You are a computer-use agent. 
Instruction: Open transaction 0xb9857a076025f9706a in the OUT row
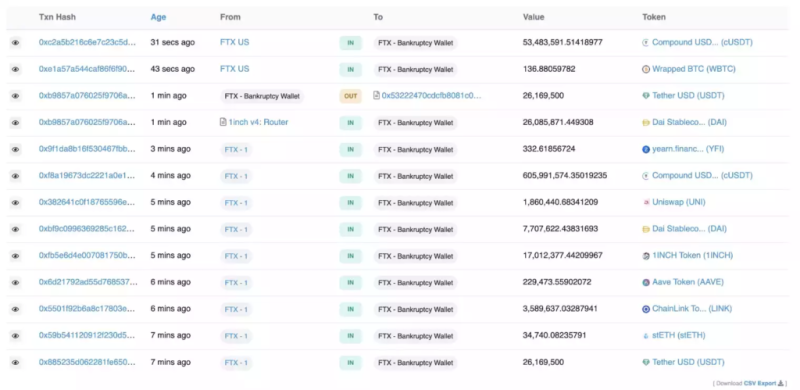click(x=87, y=95)
